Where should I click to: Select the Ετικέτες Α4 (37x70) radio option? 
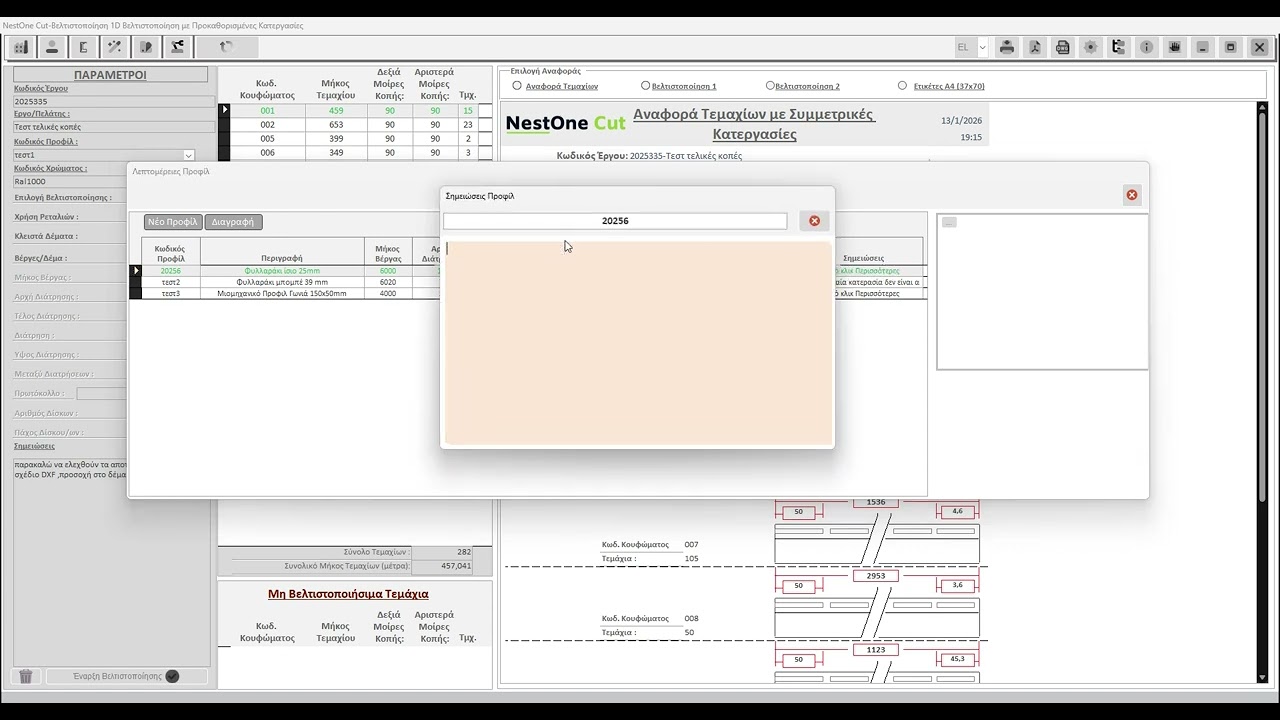point(902,86)
